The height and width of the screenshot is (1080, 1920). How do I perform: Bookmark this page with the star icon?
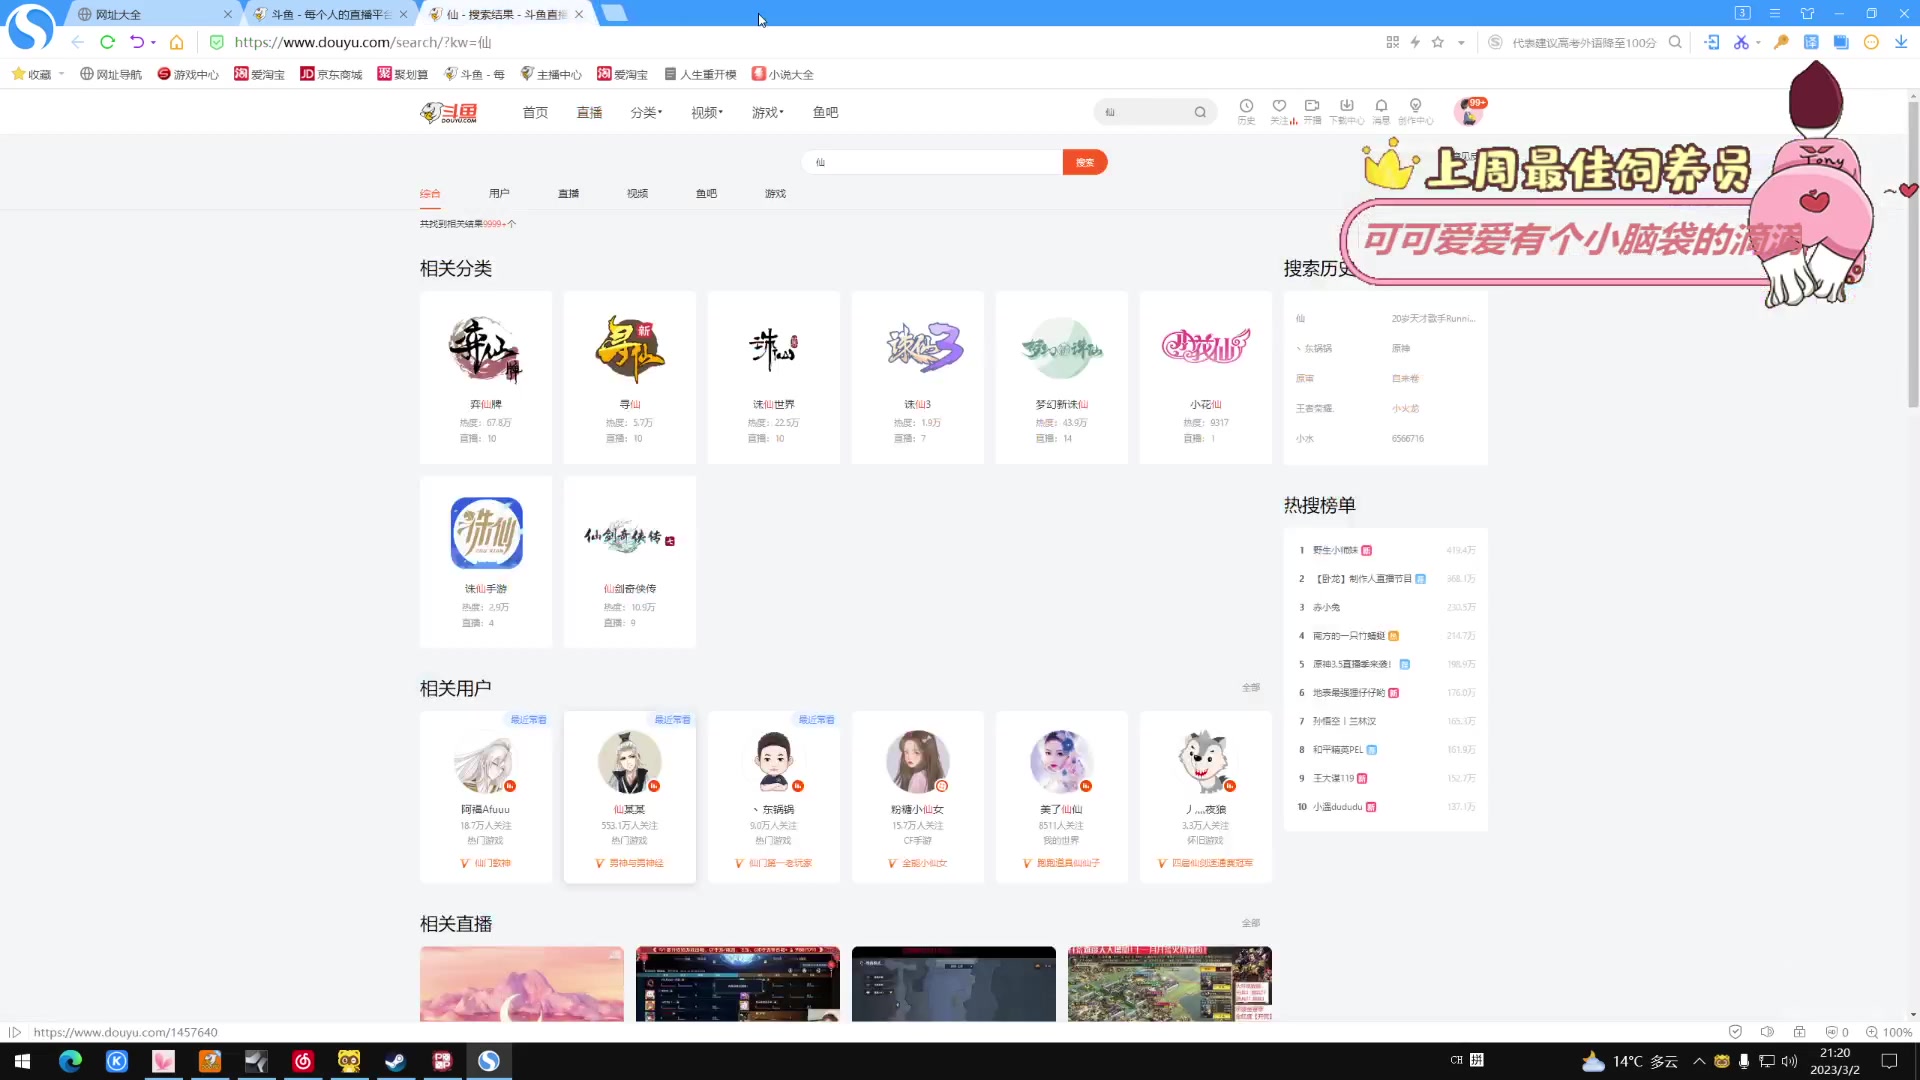click(x=1438, y=42)
